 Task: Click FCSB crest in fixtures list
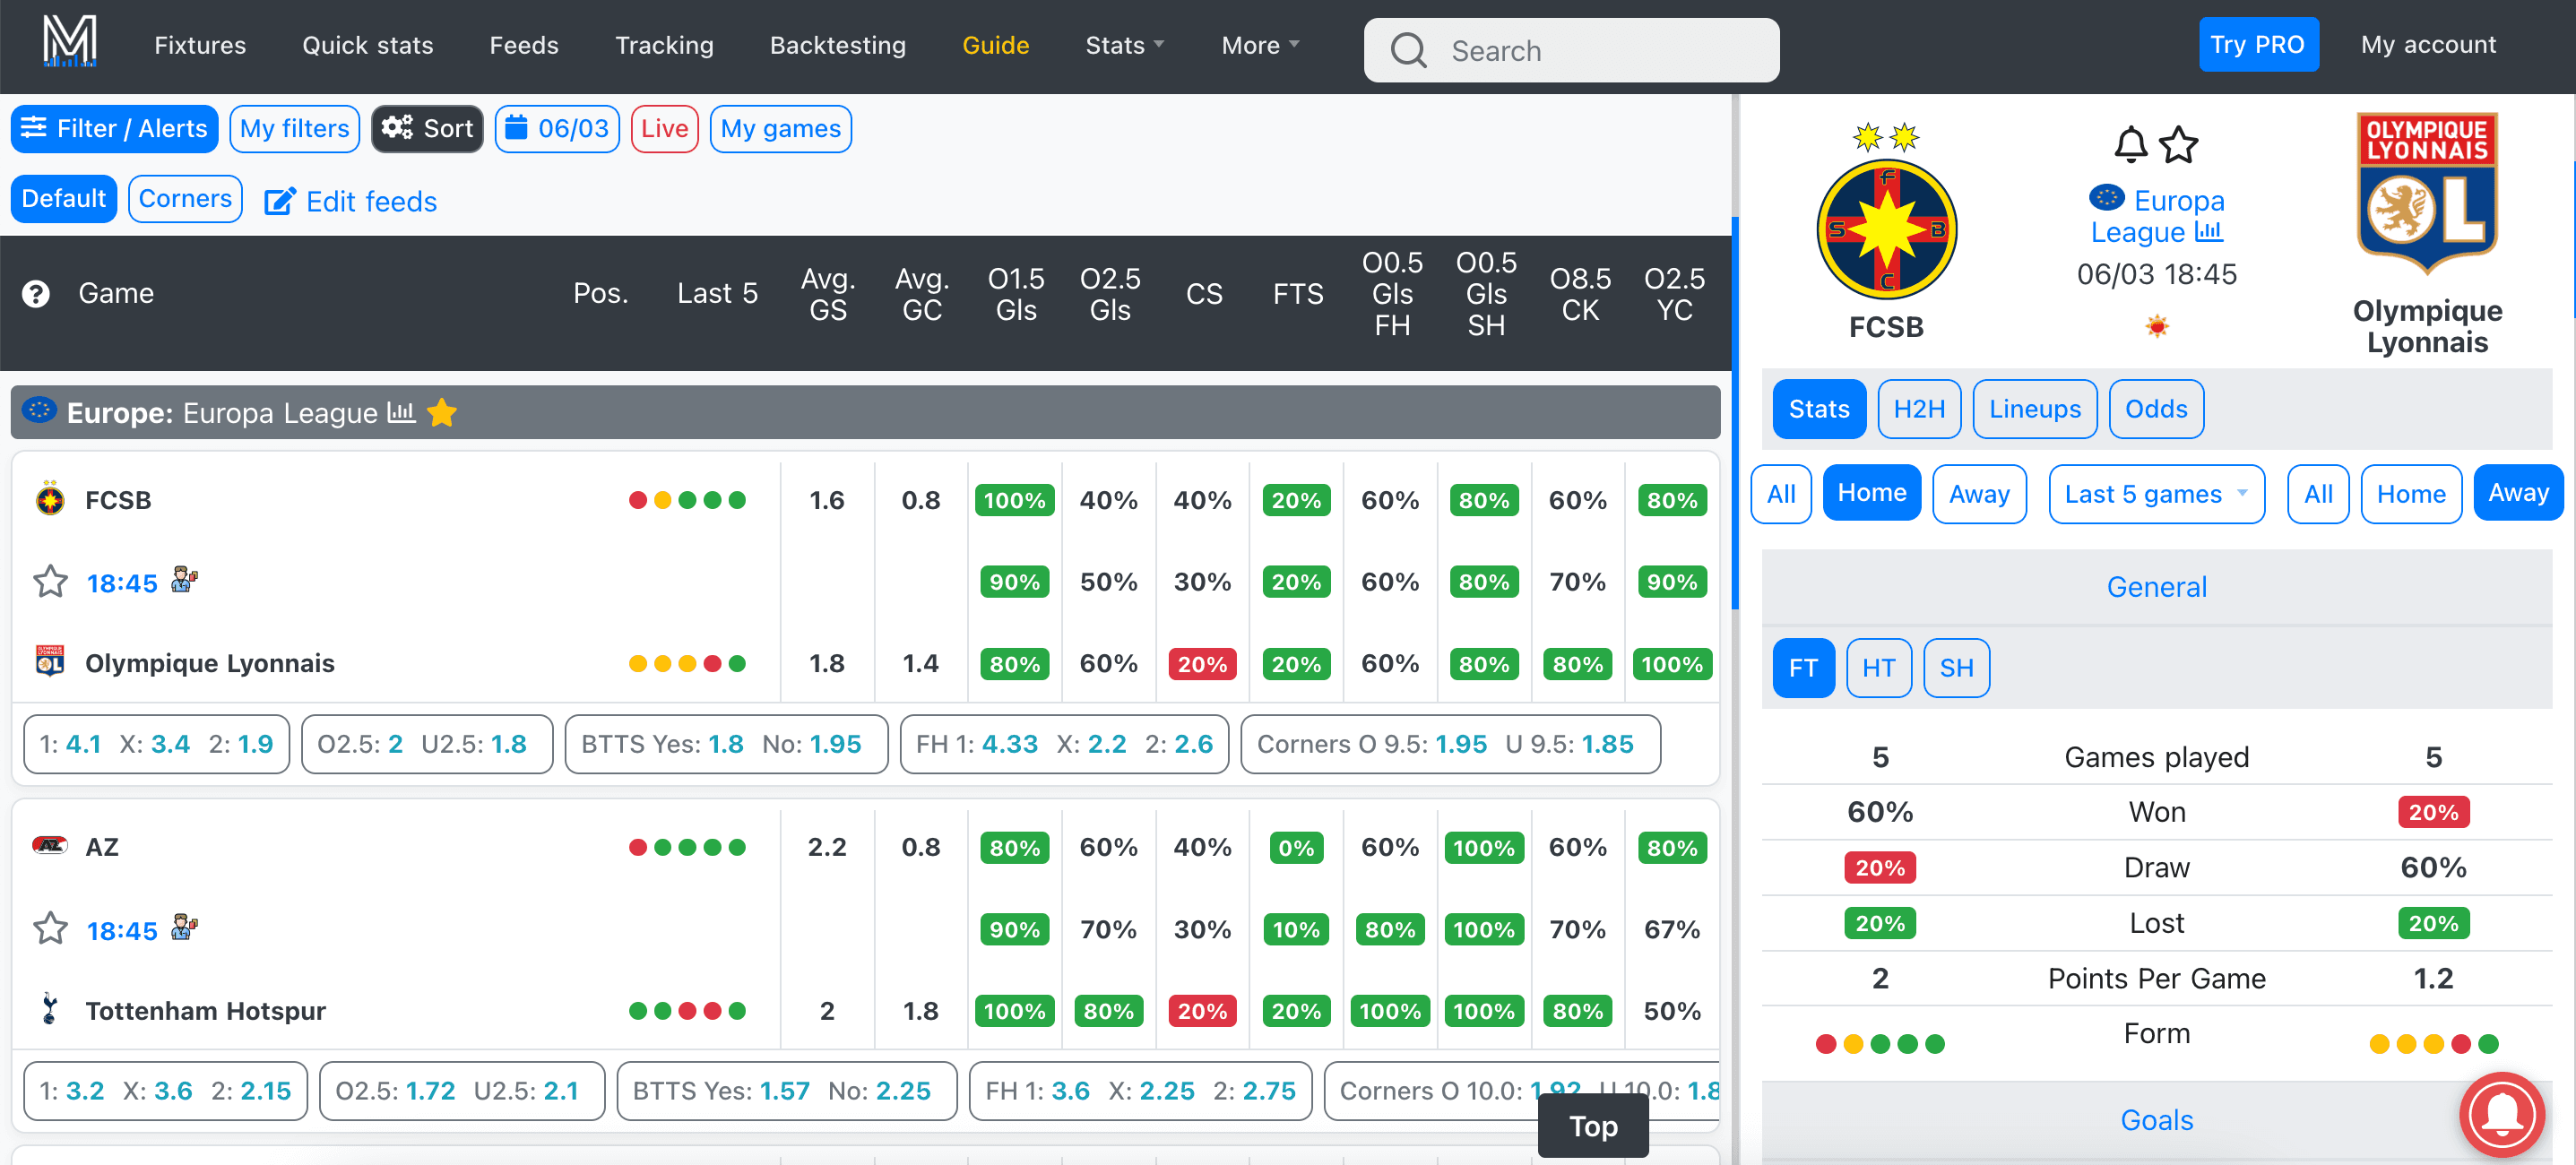50,499
